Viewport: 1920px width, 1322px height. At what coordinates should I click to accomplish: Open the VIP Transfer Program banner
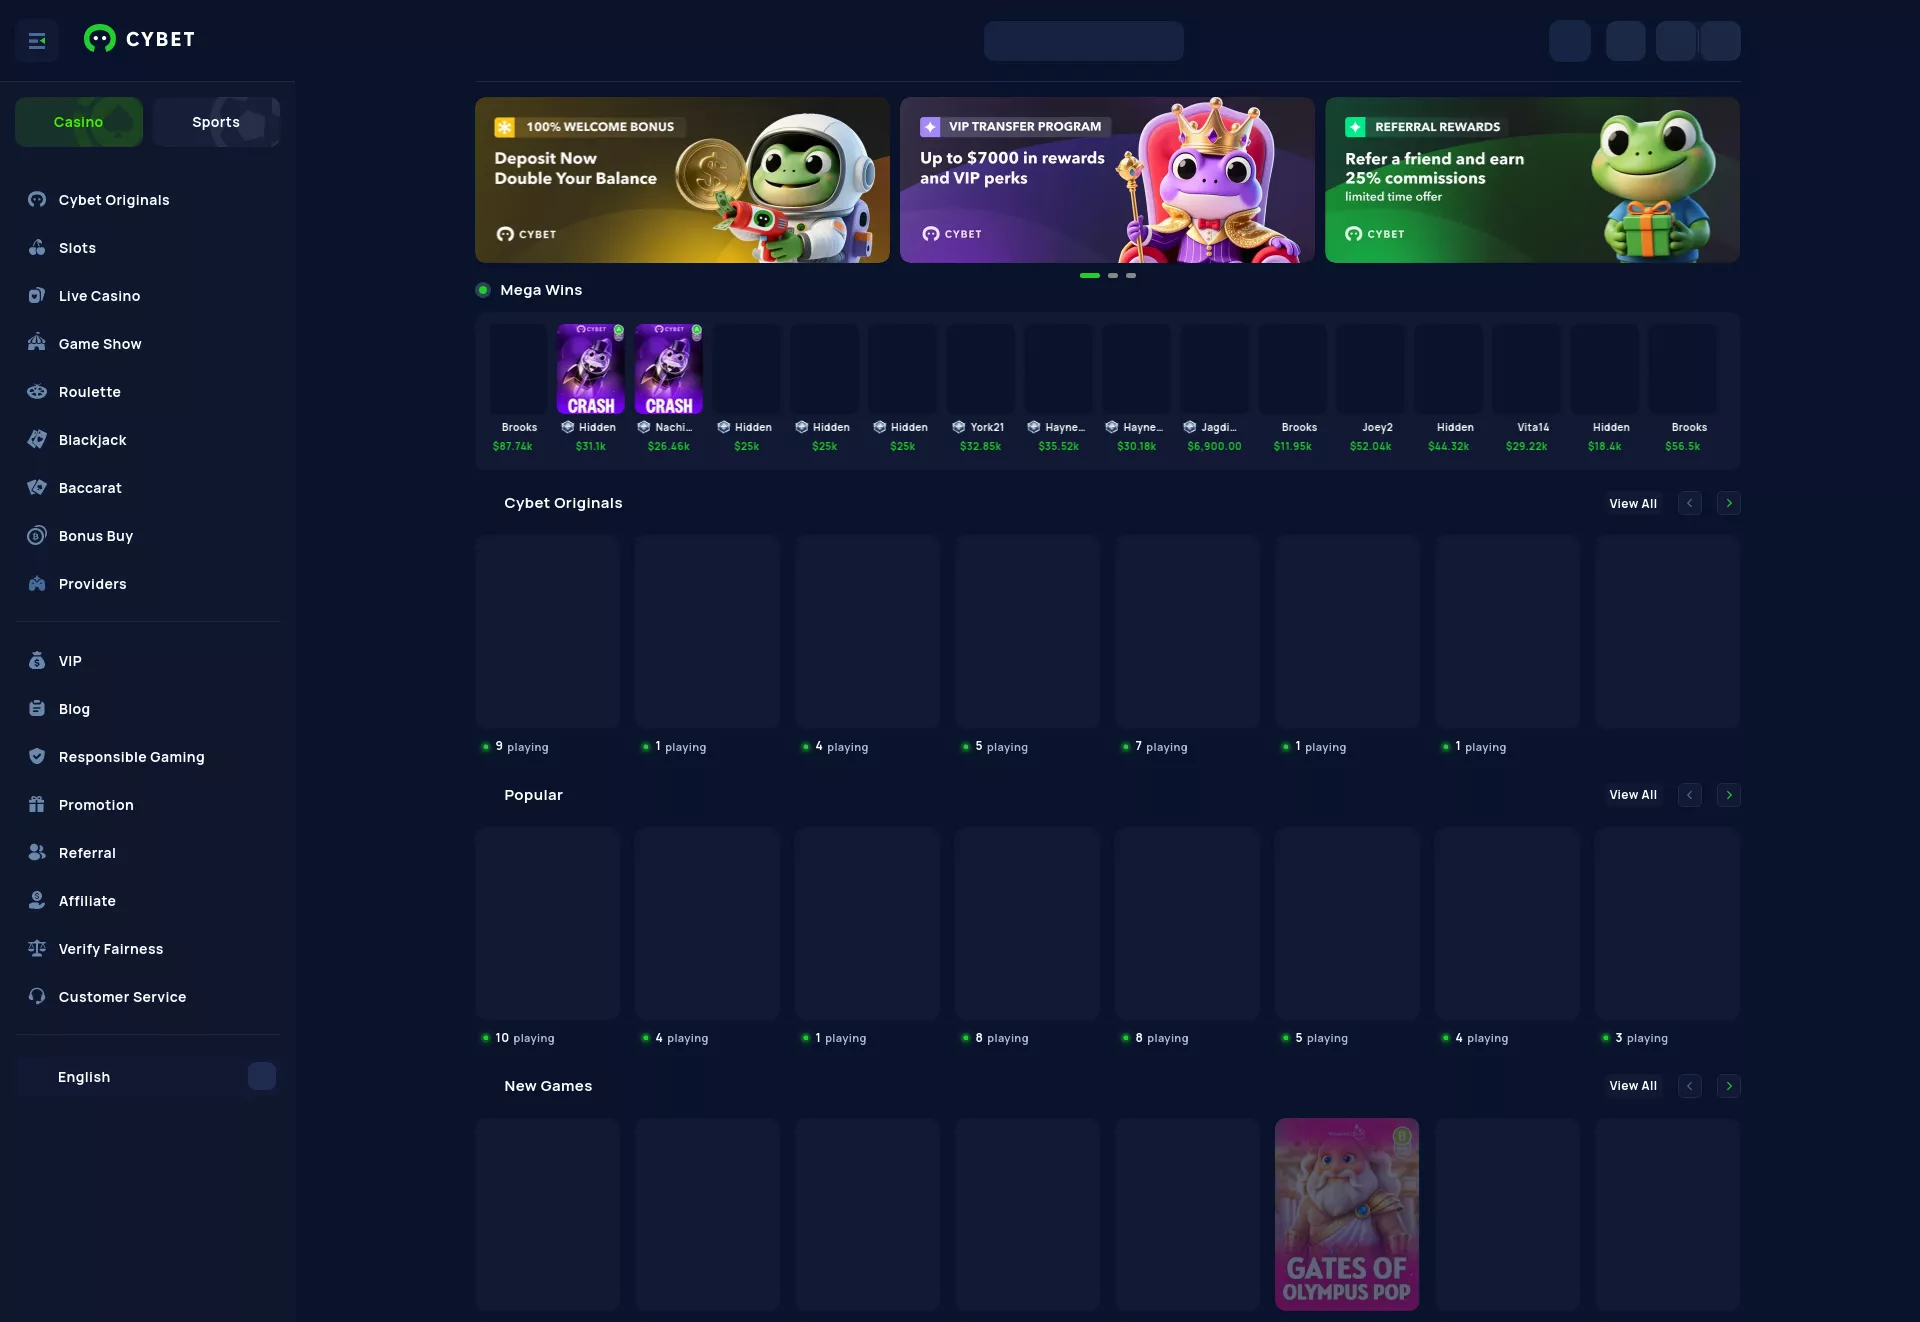(x=1107, y=180)
